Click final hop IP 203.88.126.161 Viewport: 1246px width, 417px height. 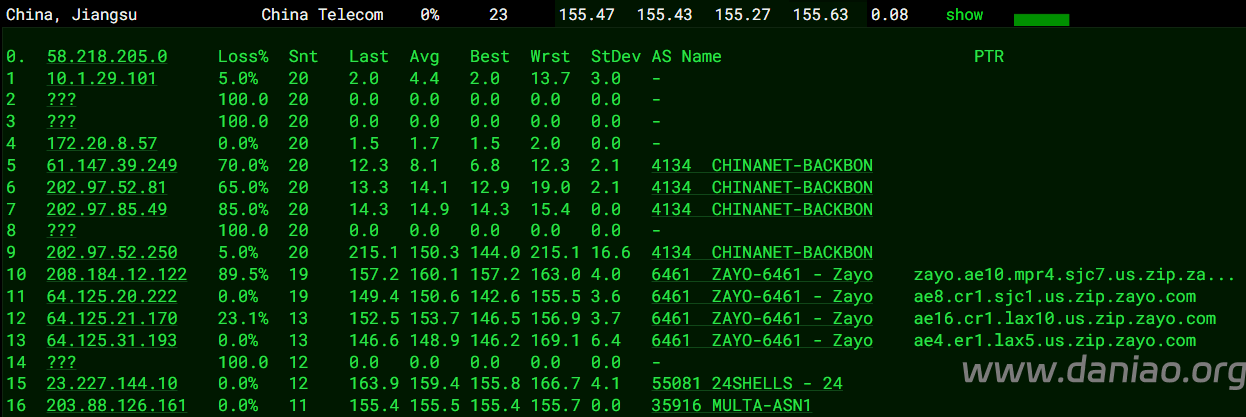click(x=117, y=406)
